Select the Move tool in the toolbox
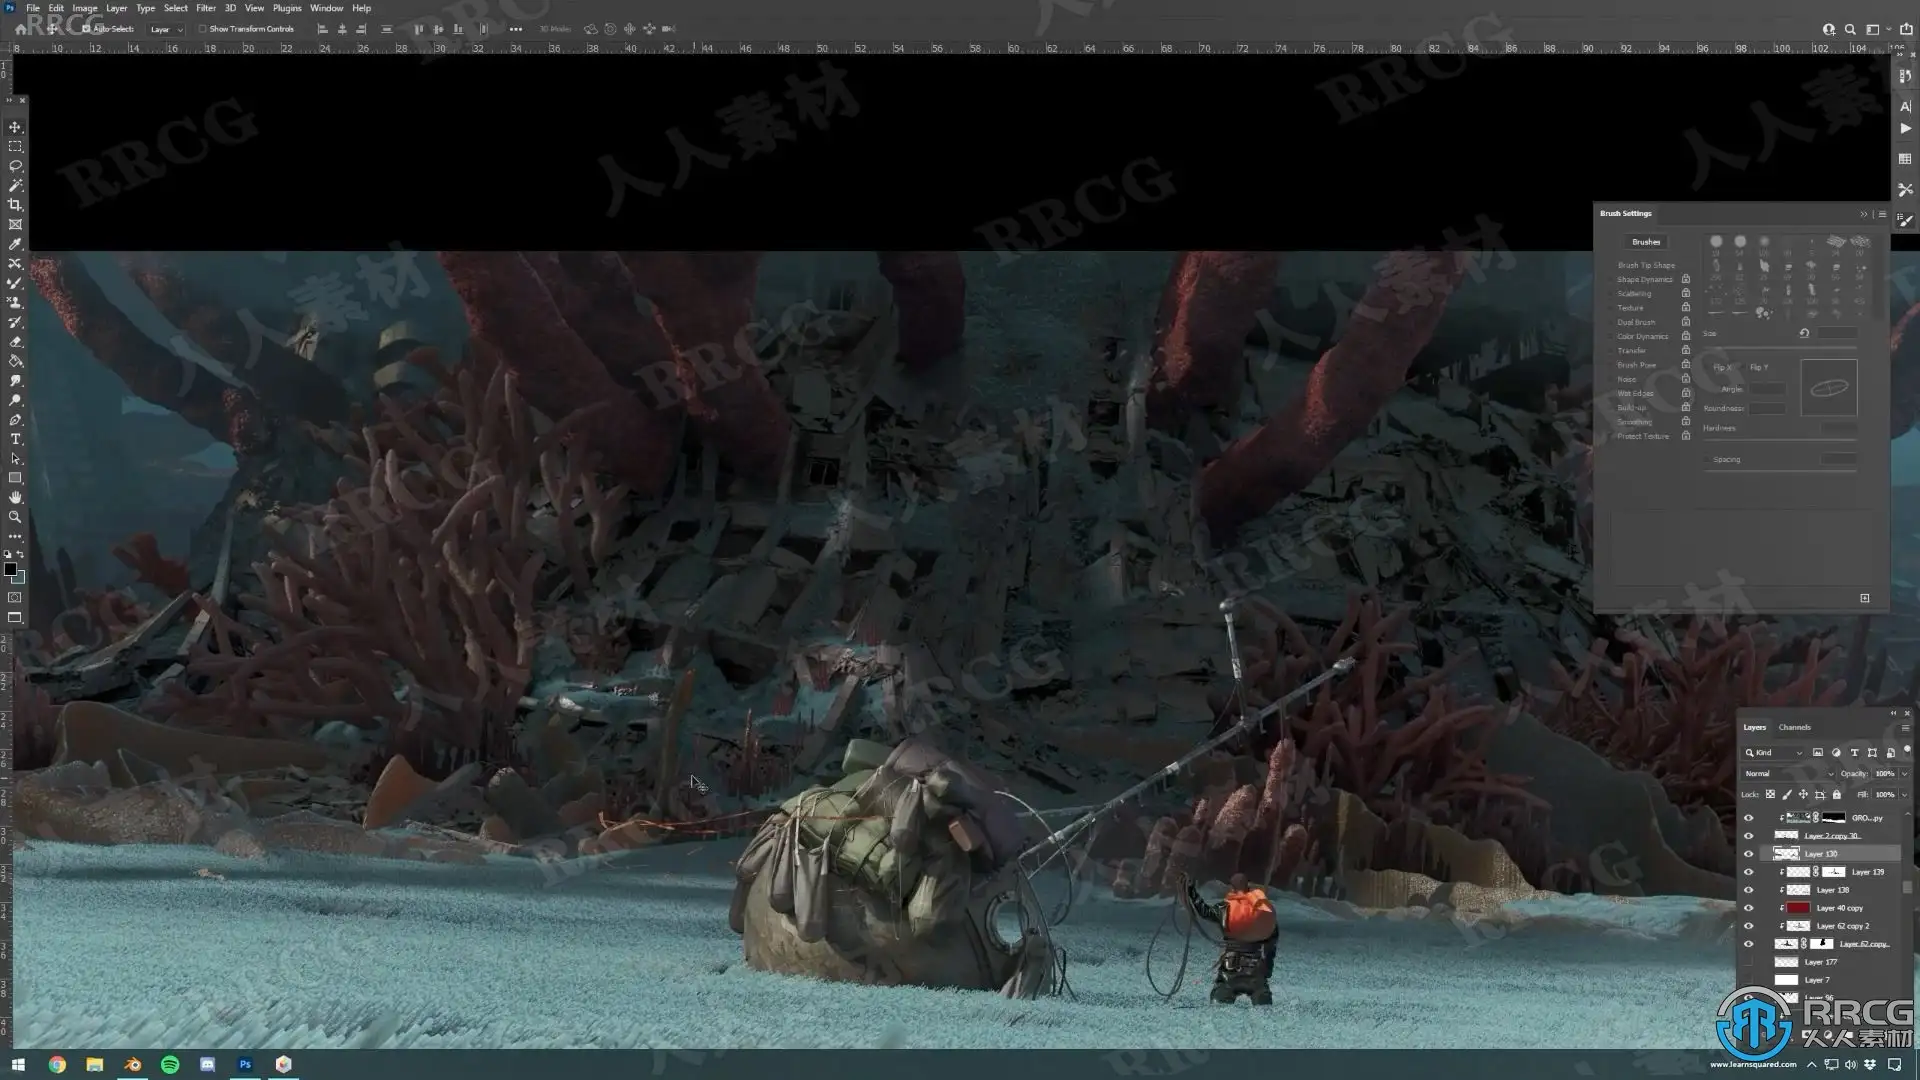The height and width of the screenshot is (1080, 1920). pyautogui.click(x=15, y=127)
